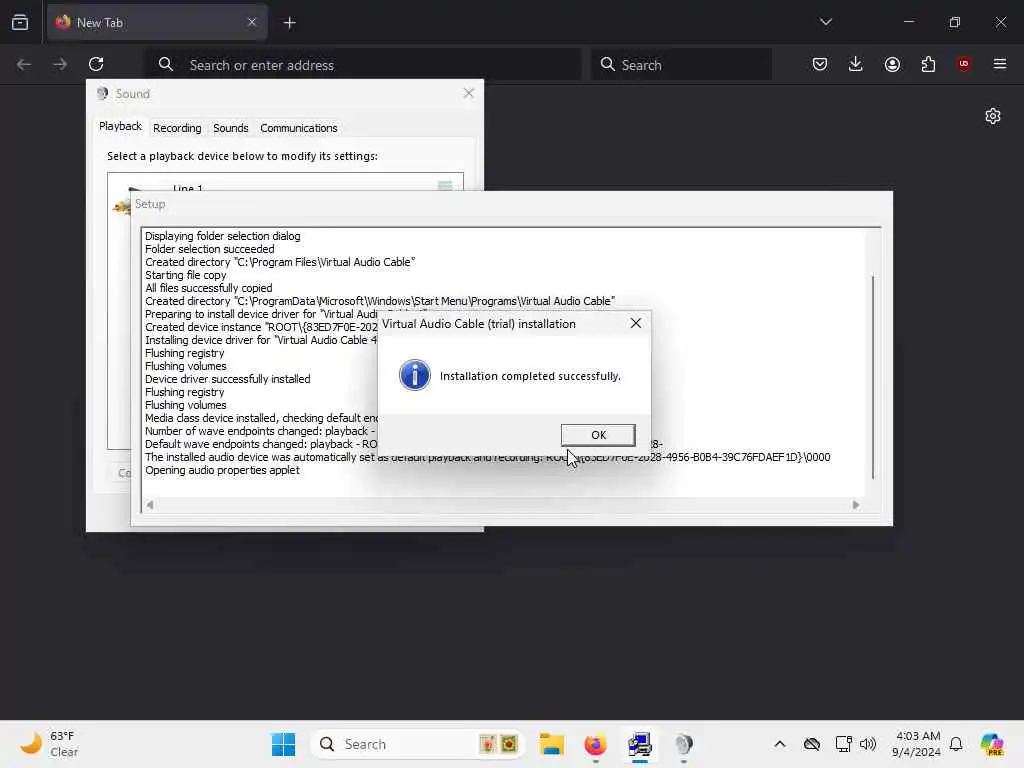Open Firefox recent browsing view icon
This screenshot has width=1024, height=768.
click(20, 22)
